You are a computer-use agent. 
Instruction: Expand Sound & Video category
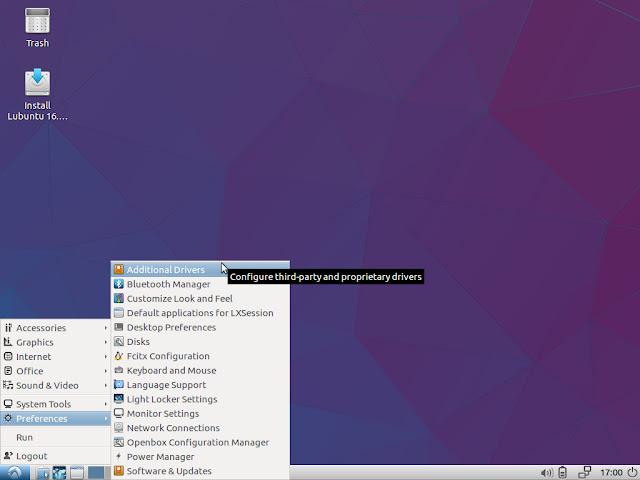click(x=56, y=385)
